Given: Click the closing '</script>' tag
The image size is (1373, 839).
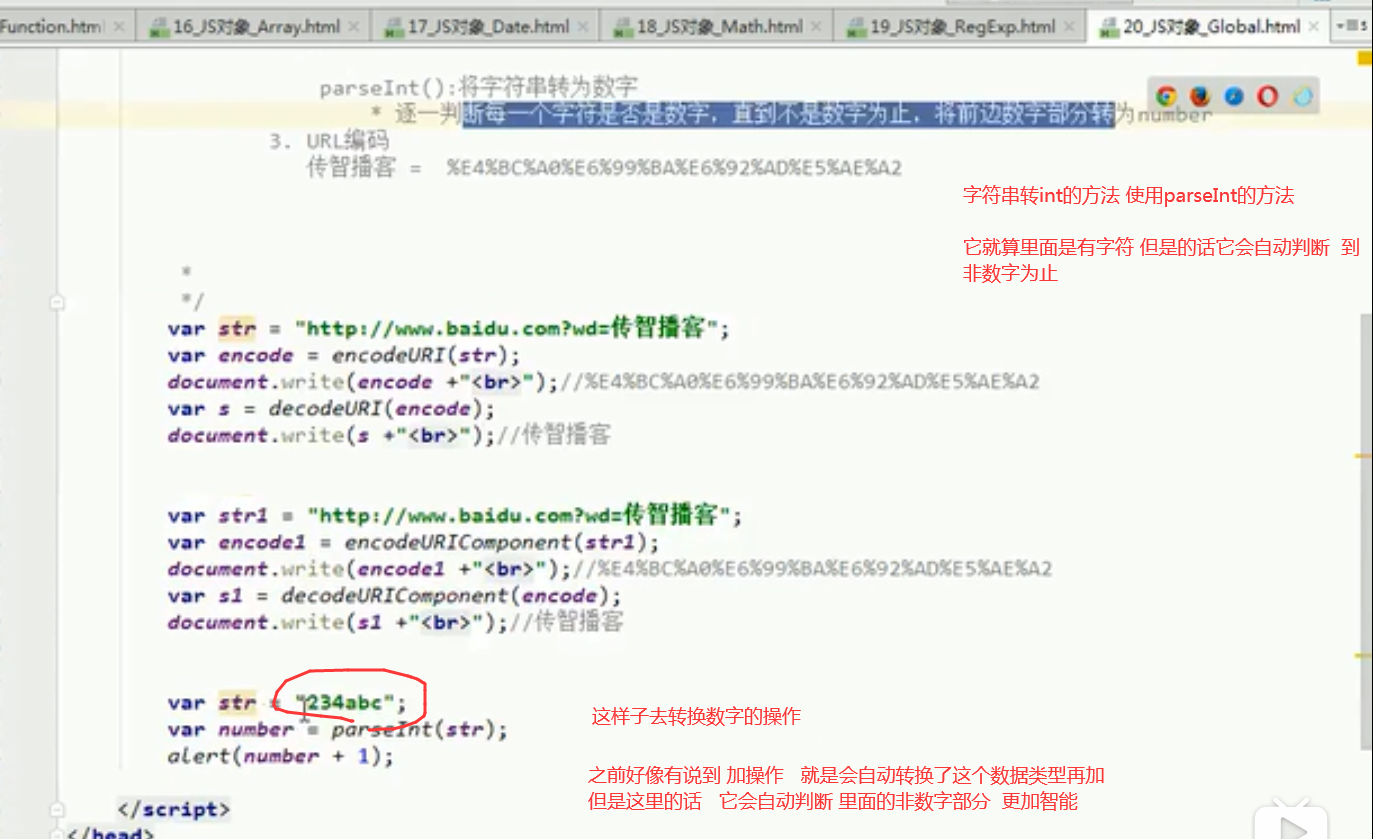Looking at the screenshot, I should (x=174, y=809).
